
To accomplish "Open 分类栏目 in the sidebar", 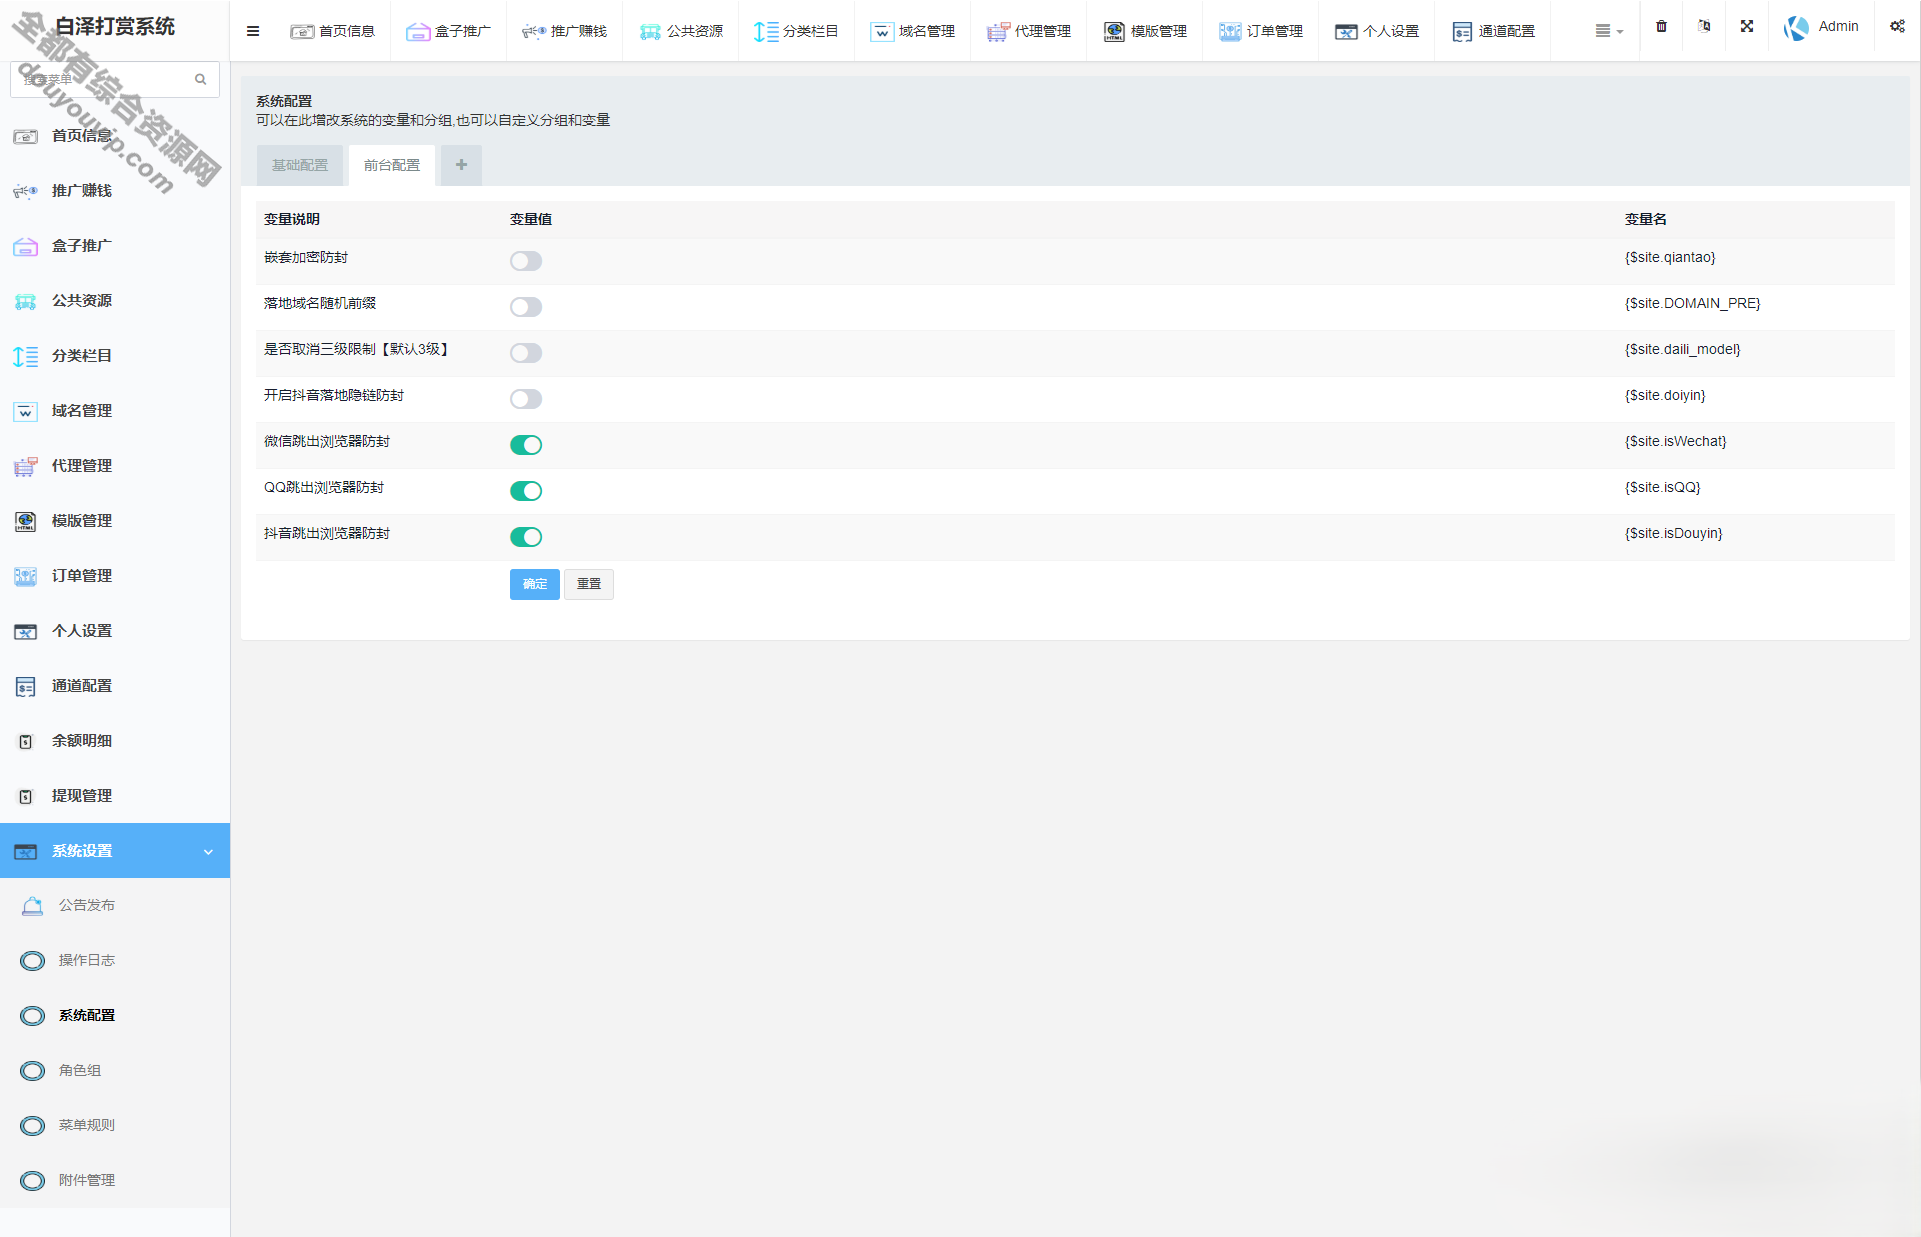I will click(x=115, y=356).
